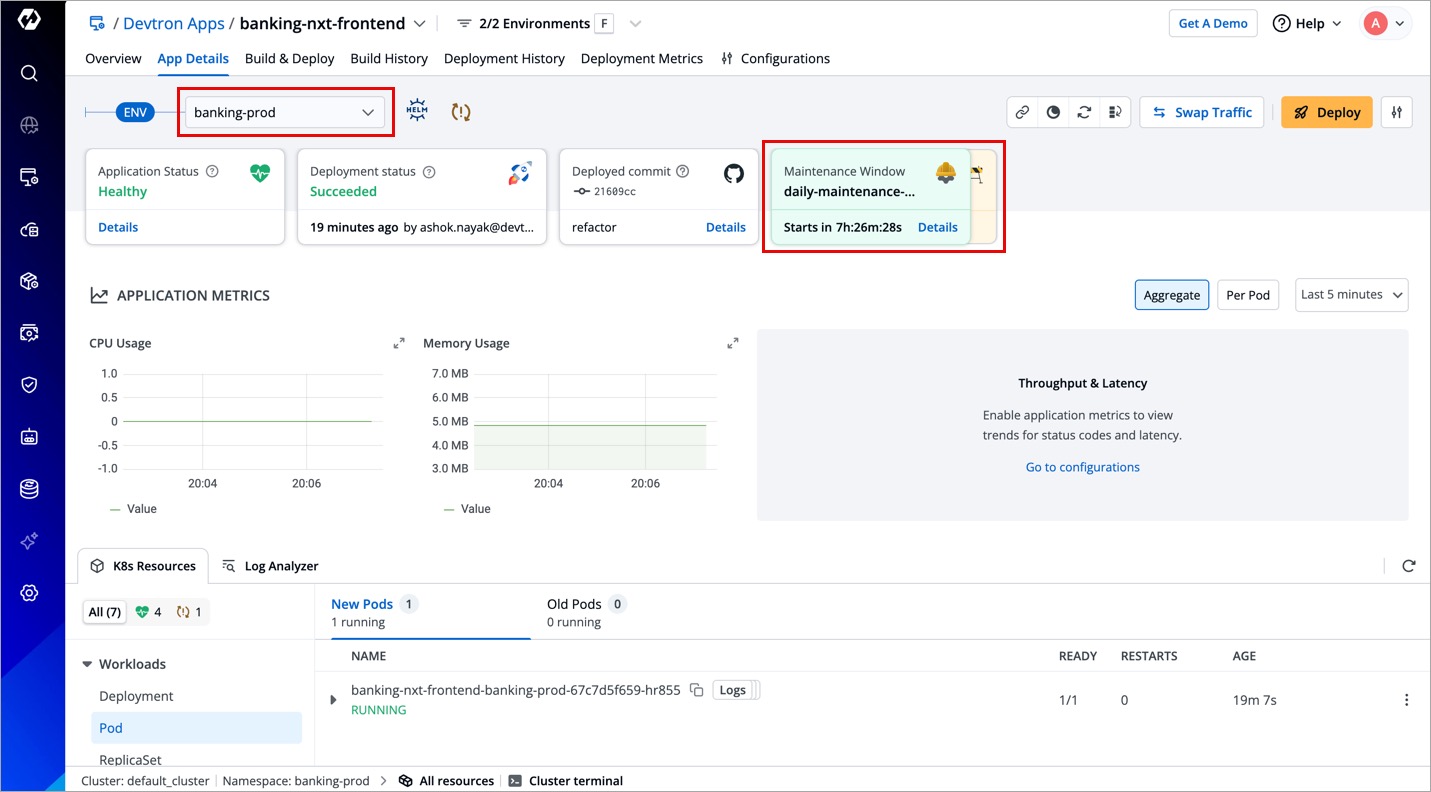Open the URLs link icon in toolbar
Image resolution: width=1431 pixels, height=792 pixels.
point(1022,112)
